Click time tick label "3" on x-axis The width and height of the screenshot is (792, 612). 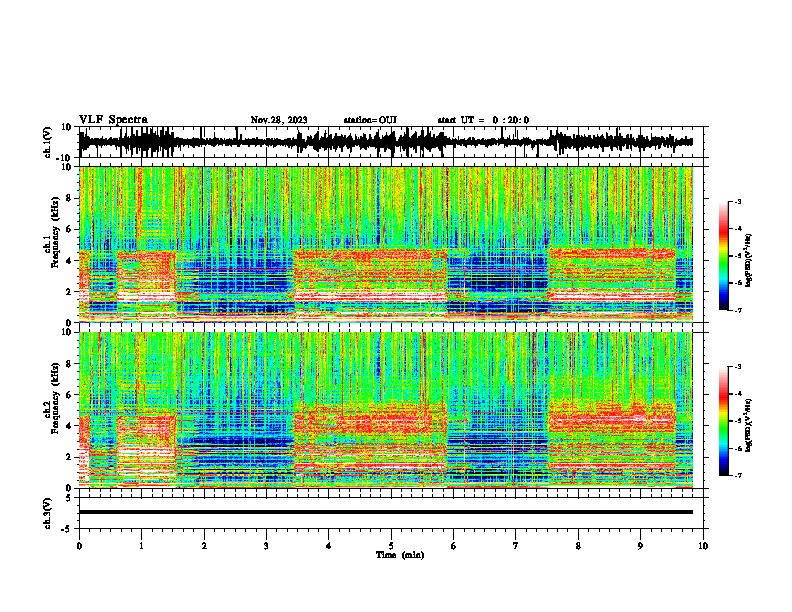click(x=266, y=546)
